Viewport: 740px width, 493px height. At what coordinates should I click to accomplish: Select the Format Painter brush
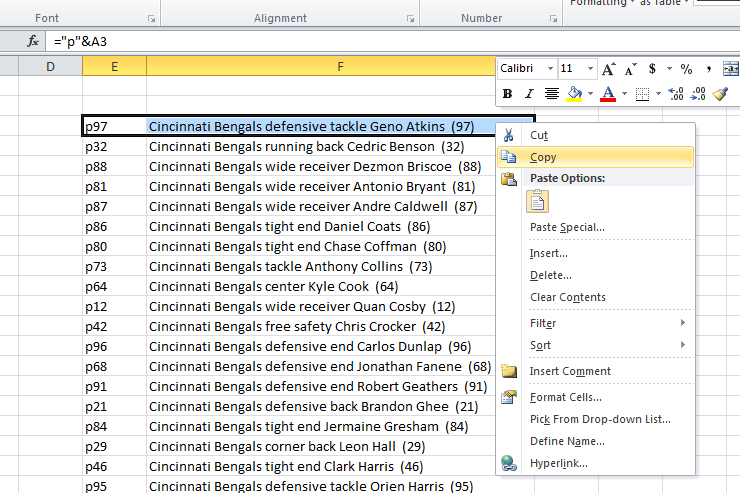pos(720,94)
